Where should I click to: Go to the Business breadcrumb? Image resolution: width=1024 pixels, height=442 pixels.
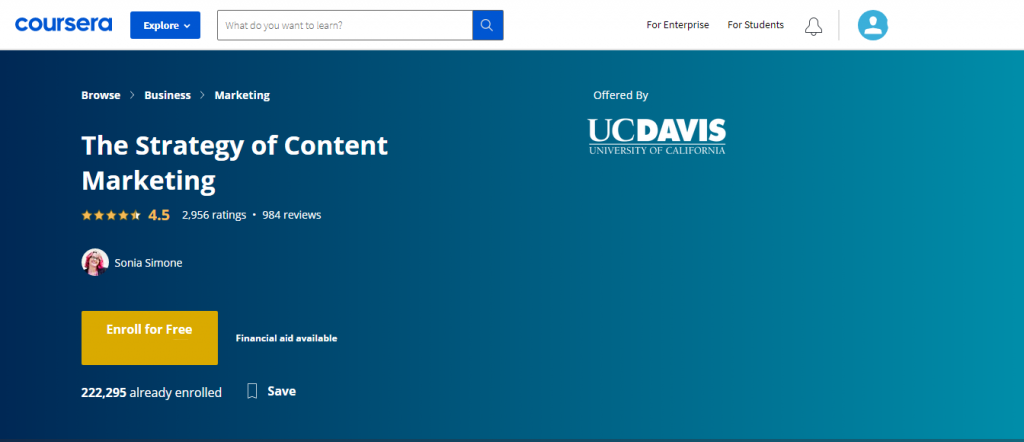point(167,95)
